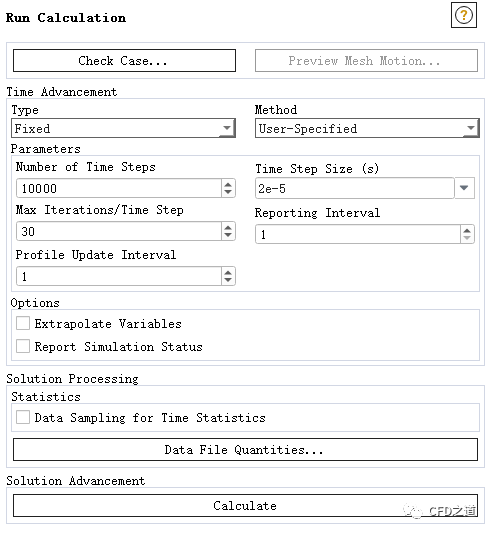The width and height of the screenshot is (491, 533).
Task: Expand the Time Step Size dropdown arrow
Action: tap(464, 188)
